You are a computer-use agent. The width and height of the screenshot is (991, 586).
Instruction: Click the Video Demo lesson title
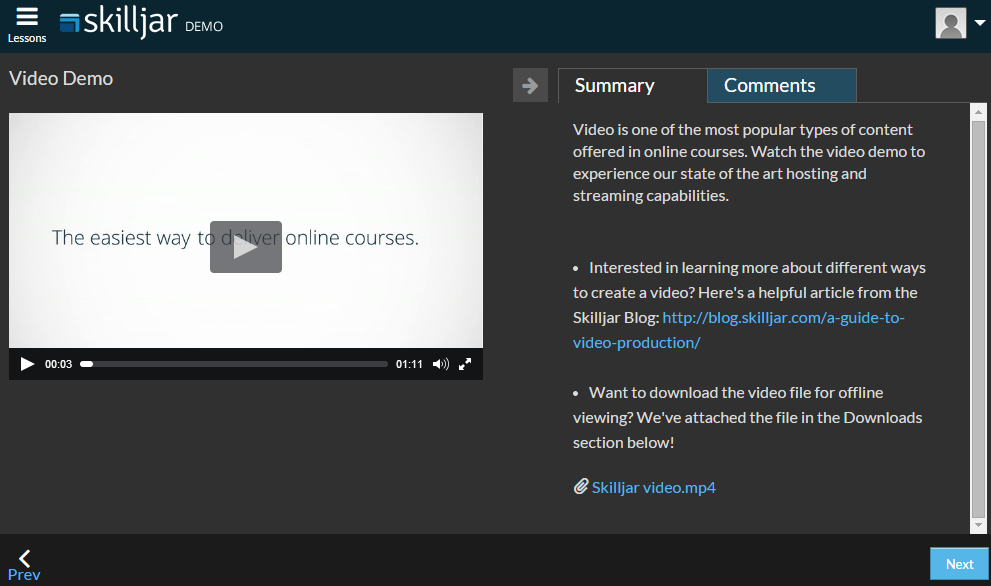click(61, 79)
